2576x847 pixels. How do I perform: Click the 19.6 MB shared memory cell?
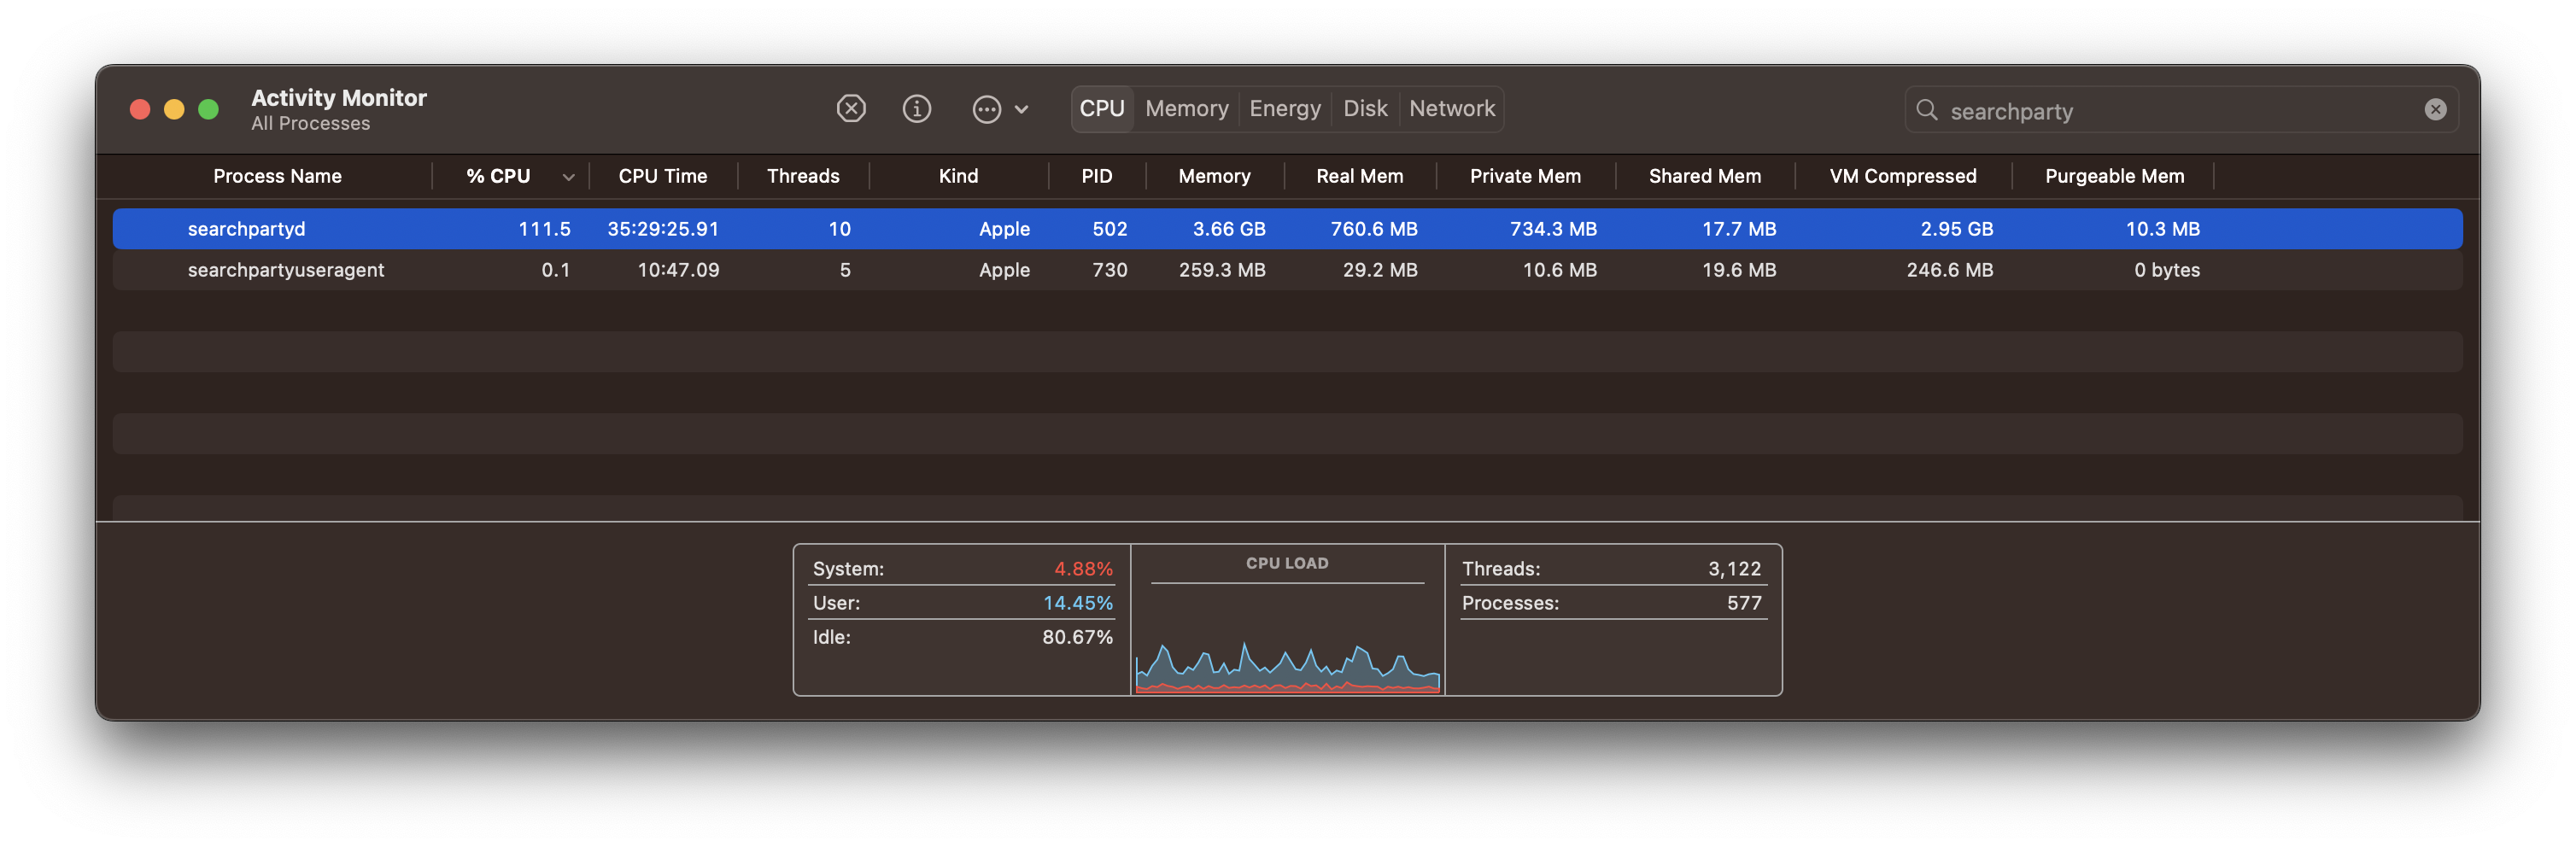[1738, 270]
